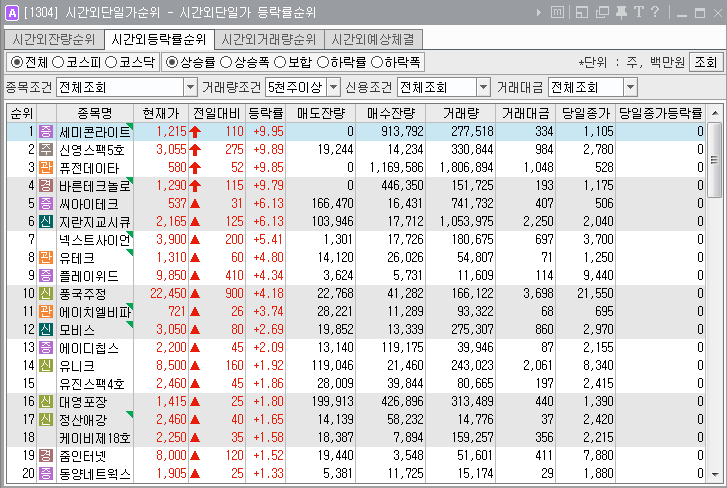This screenshot has height=488, width=727.
Task: Click the 당일종가등락률 column header
Action: tap(661, 113)
